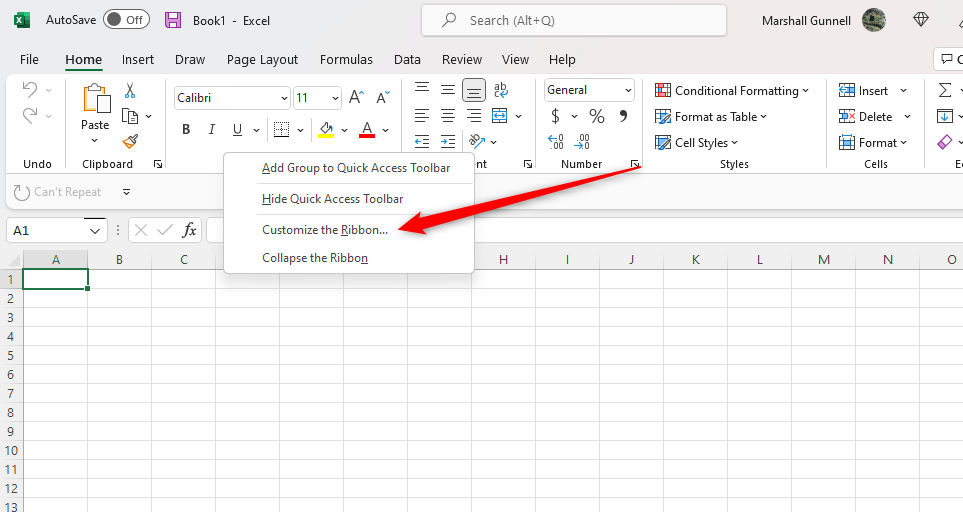Click the Marshall Gunnell account avatar

[874, 20]
